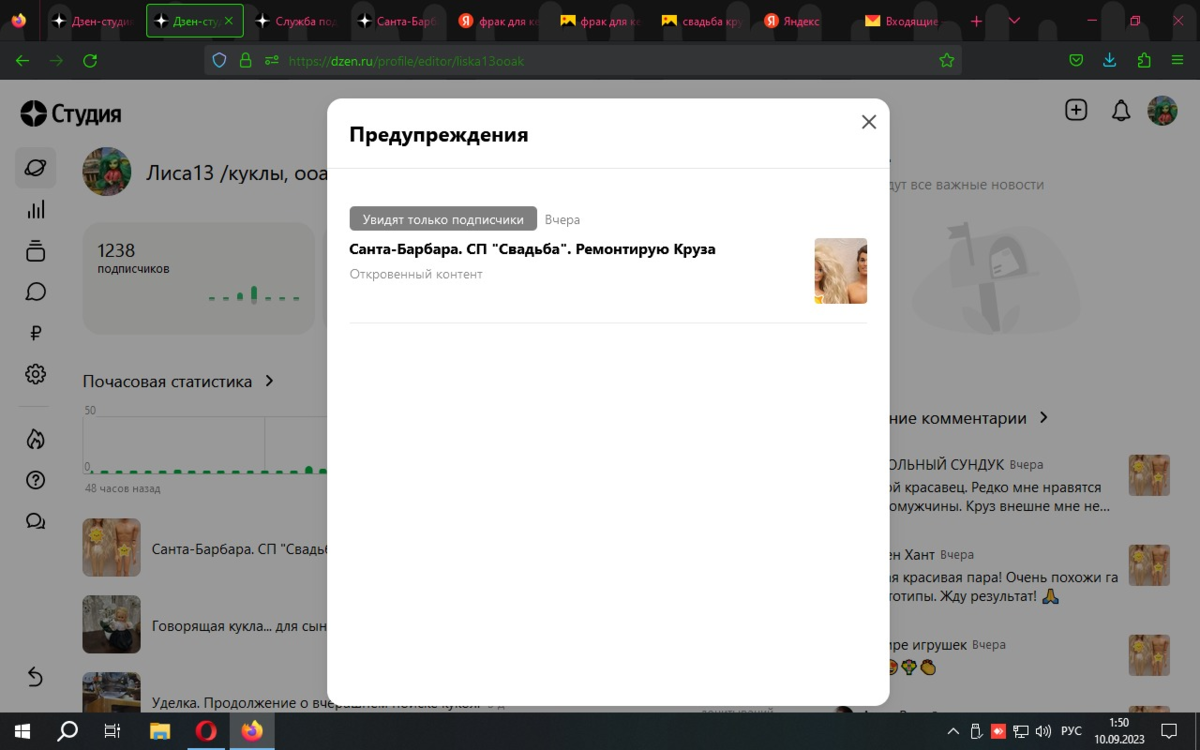The image size is (1200, 750).
Task: Open the Санта-Барбара warning article title
Action: 532,249
